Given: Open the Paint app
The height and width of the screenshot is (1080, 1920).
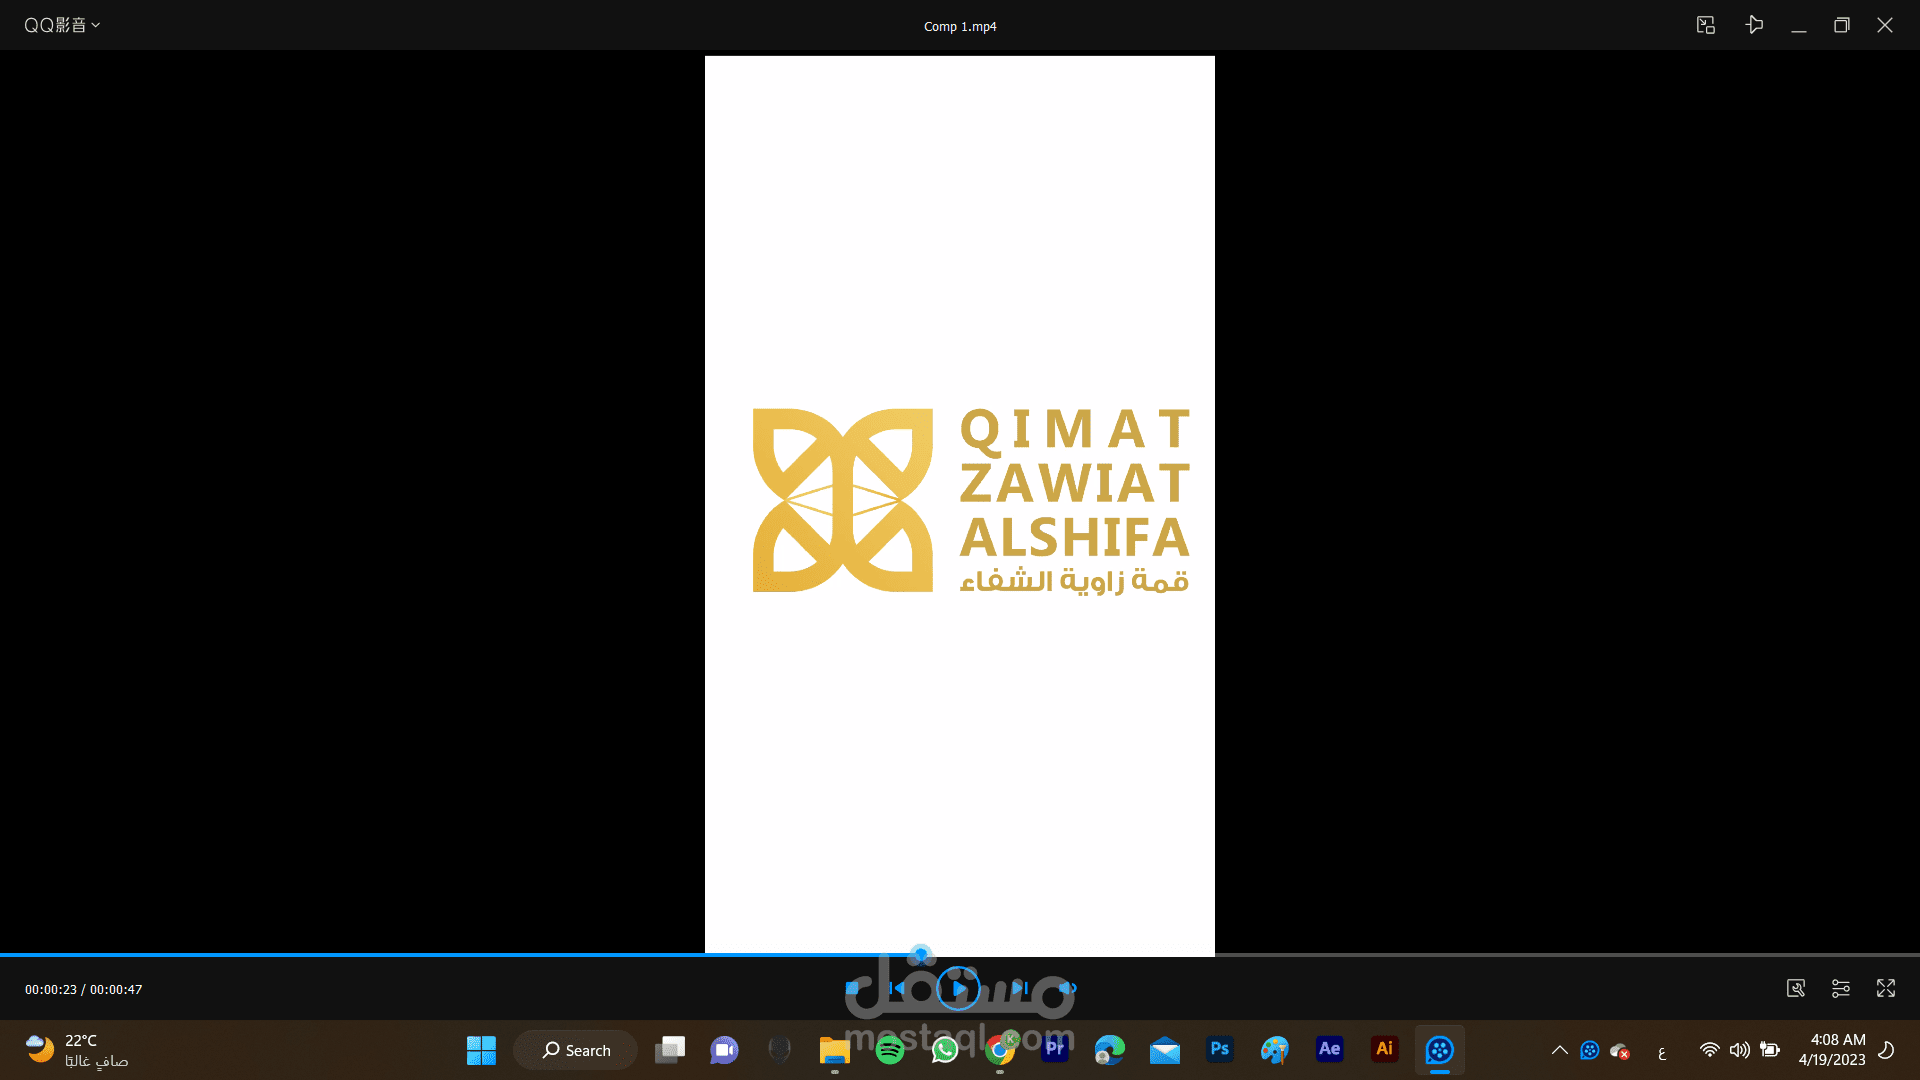Looking at the screenshot, I should click(1275, 1050).
